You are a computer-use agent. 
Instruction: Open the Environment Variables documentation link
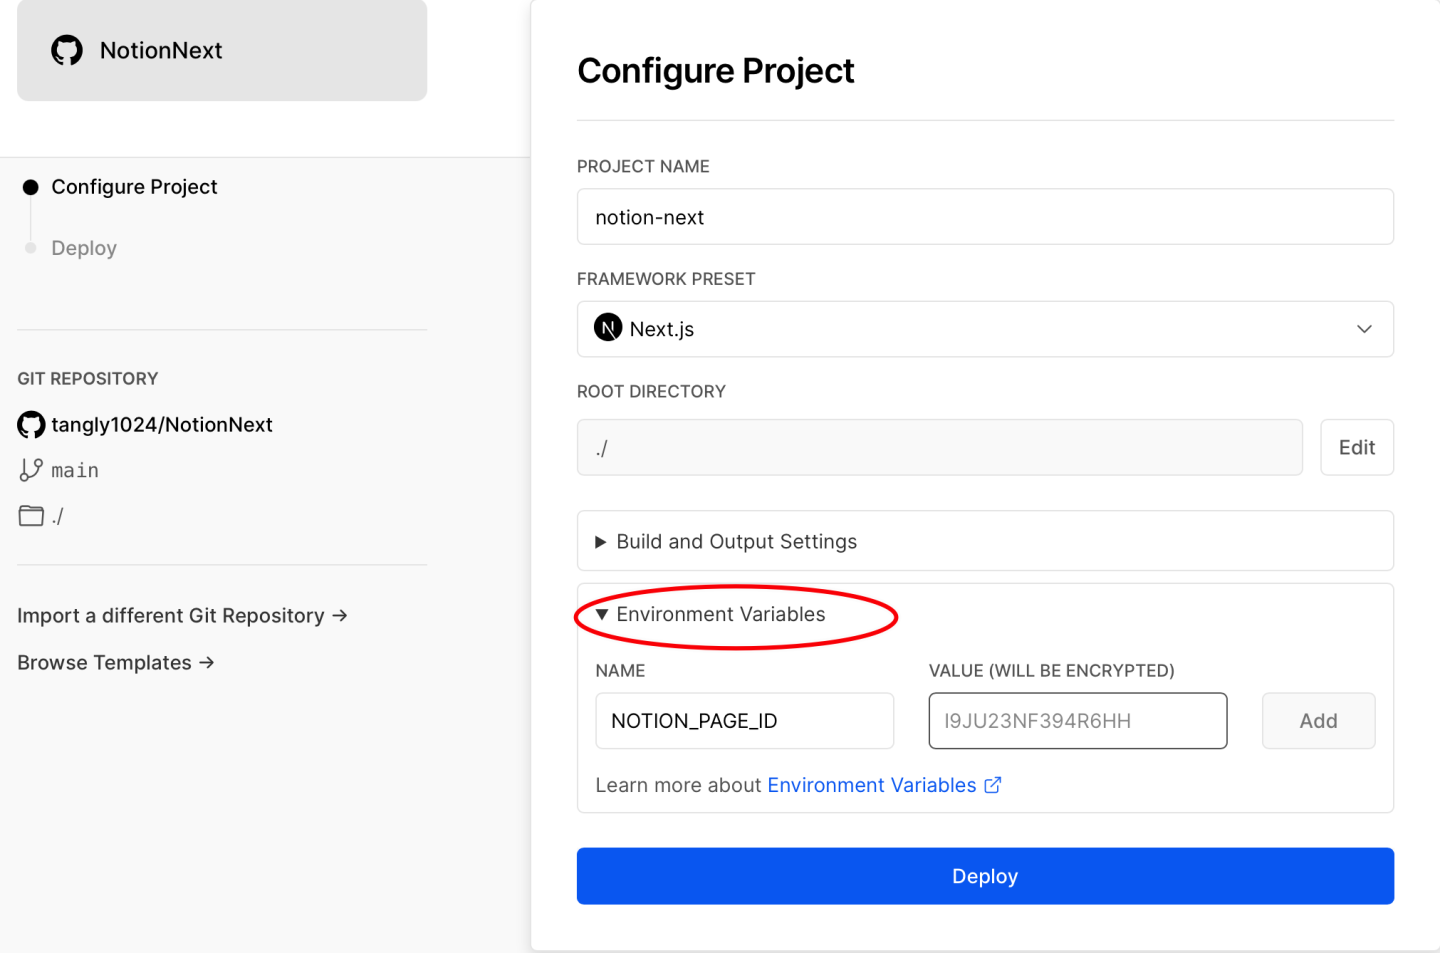pos(871,785)
